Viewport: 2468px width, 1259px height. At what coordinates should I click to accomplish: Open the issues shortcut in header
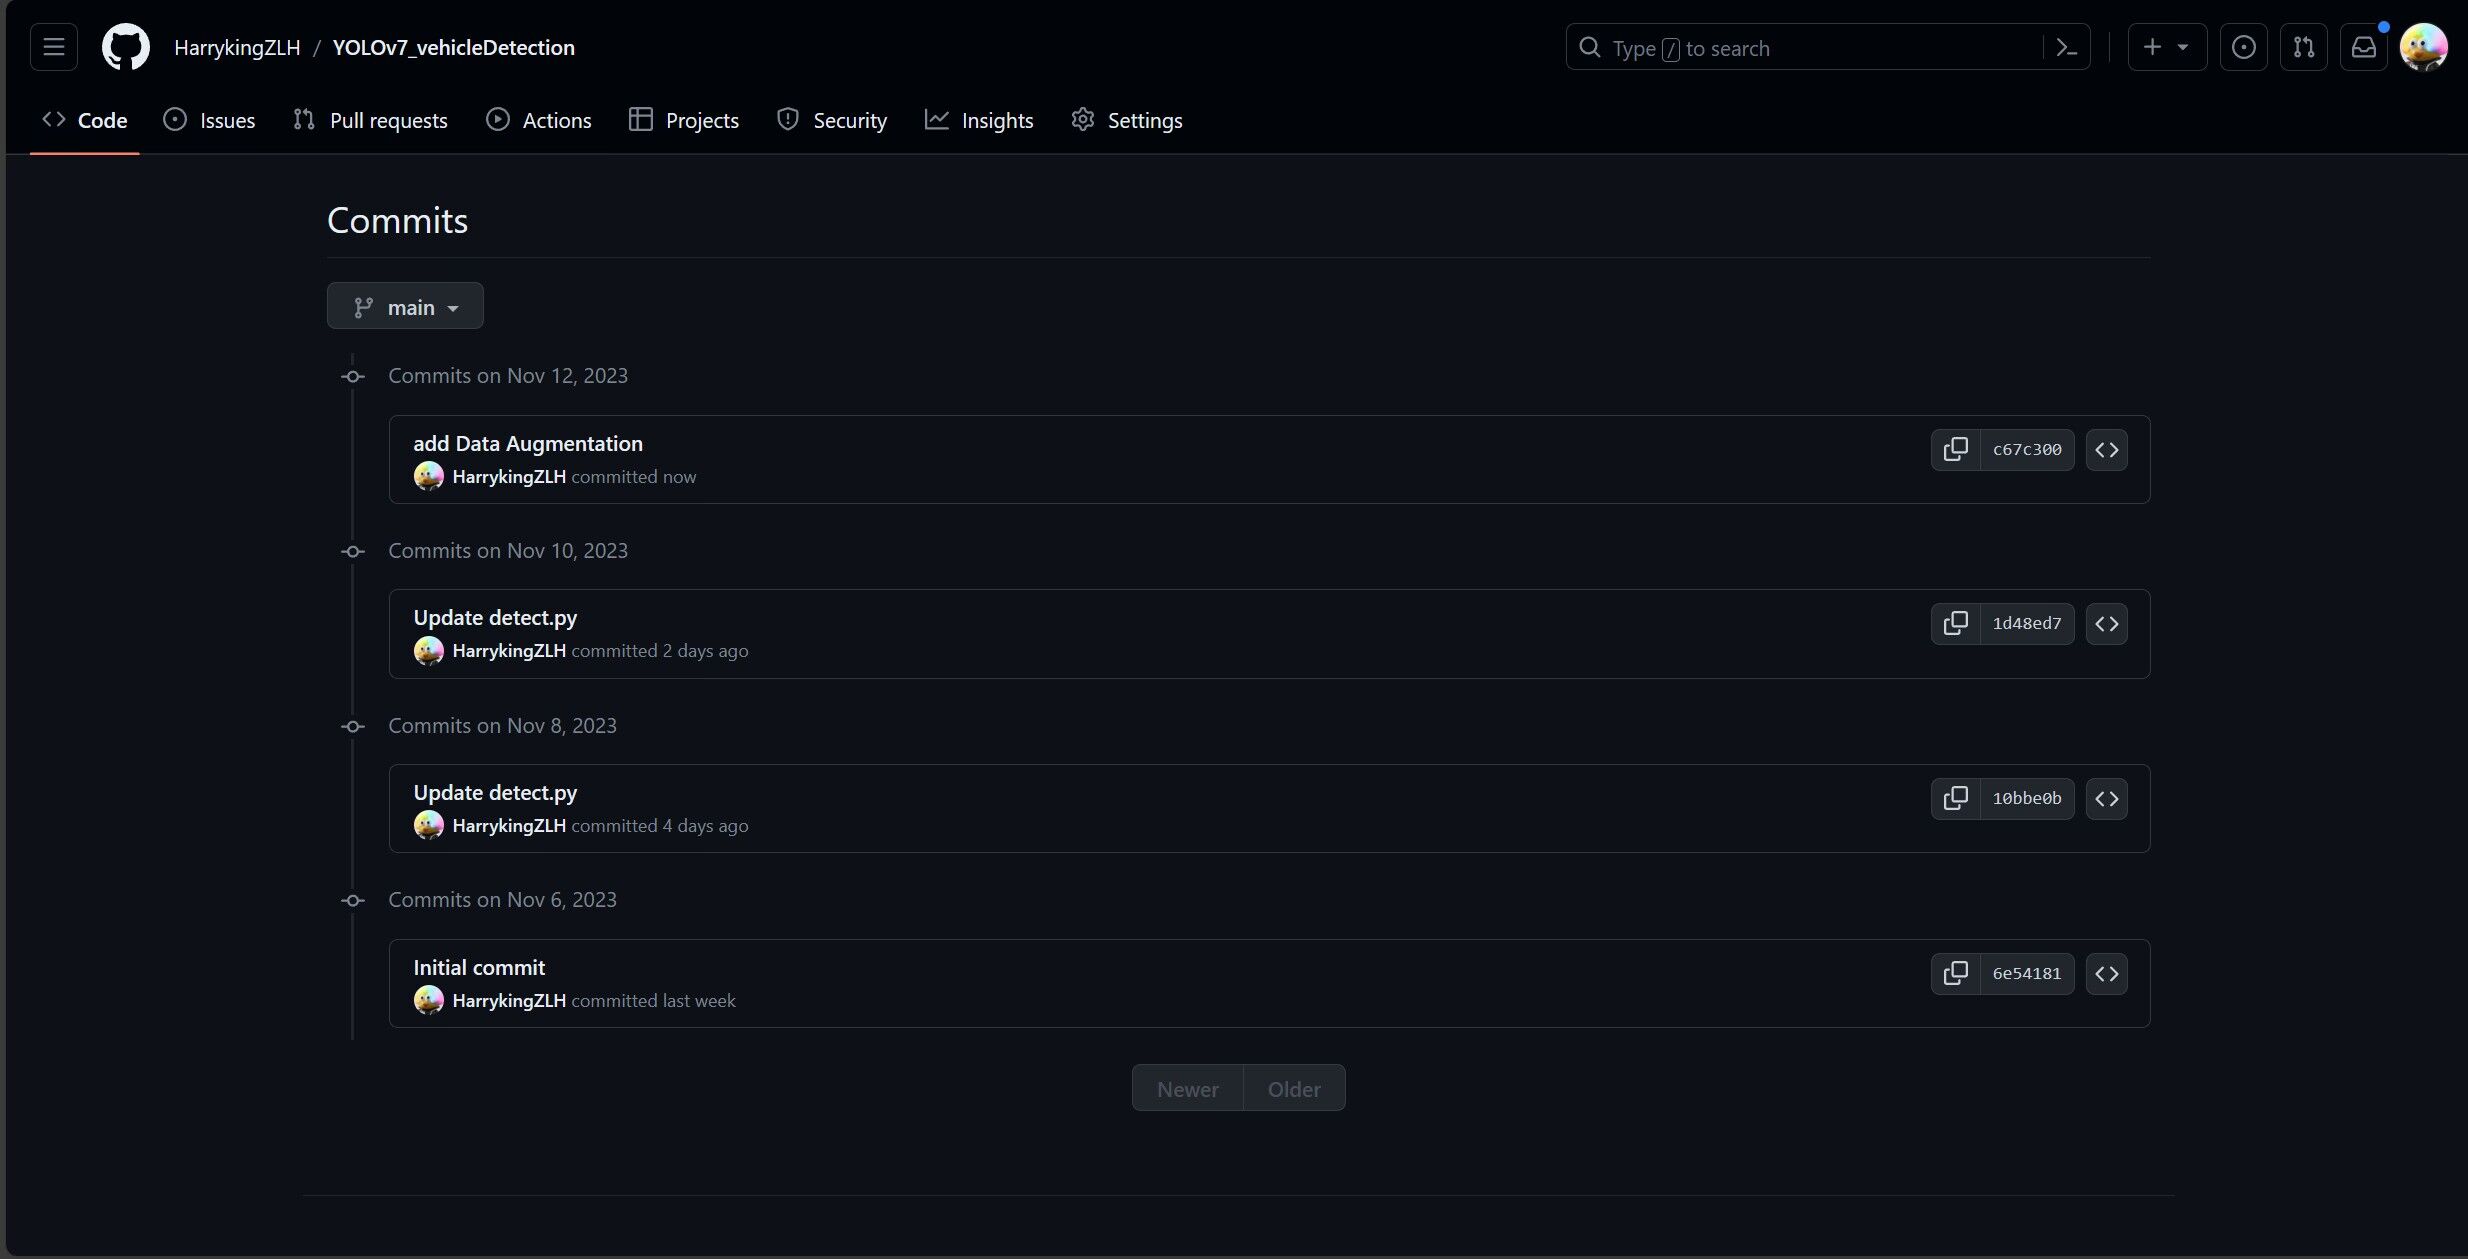coord(2243,47)
